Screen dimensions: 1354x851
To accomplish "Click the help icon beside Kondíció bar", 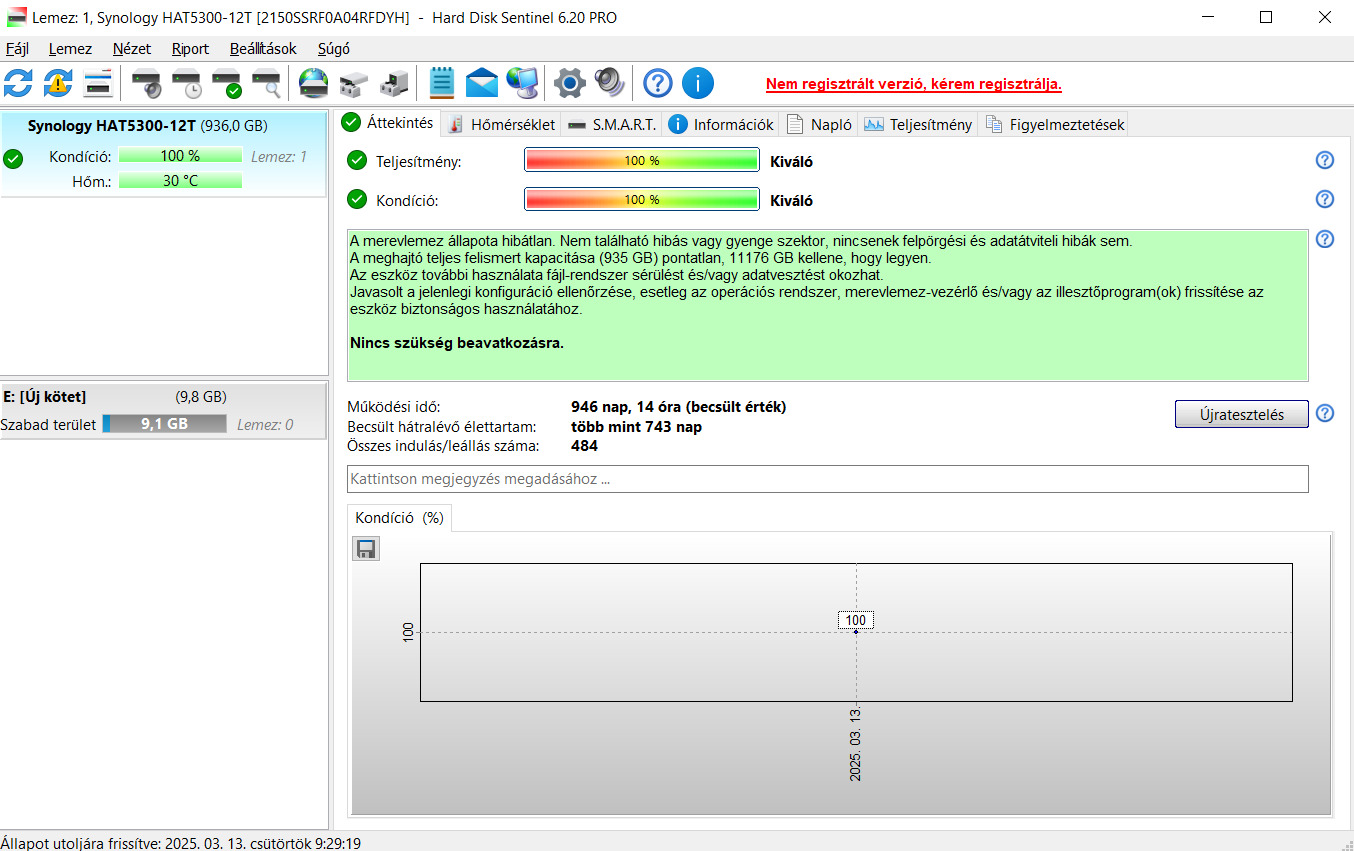I will coord(1325,199).
